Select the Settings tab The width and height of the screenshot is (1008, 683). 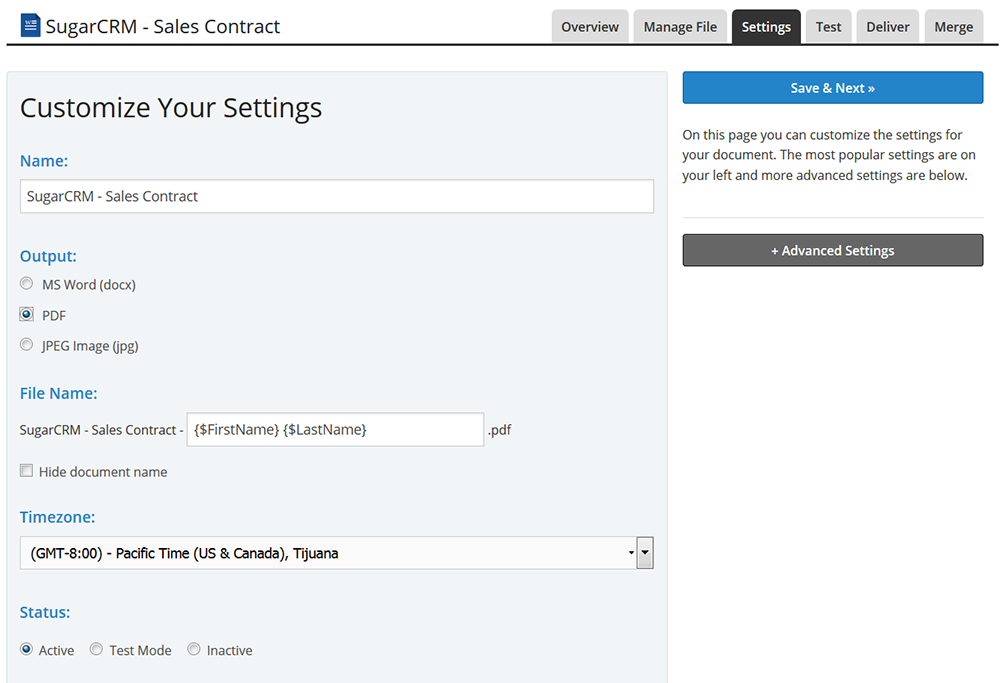pos(766,27)
